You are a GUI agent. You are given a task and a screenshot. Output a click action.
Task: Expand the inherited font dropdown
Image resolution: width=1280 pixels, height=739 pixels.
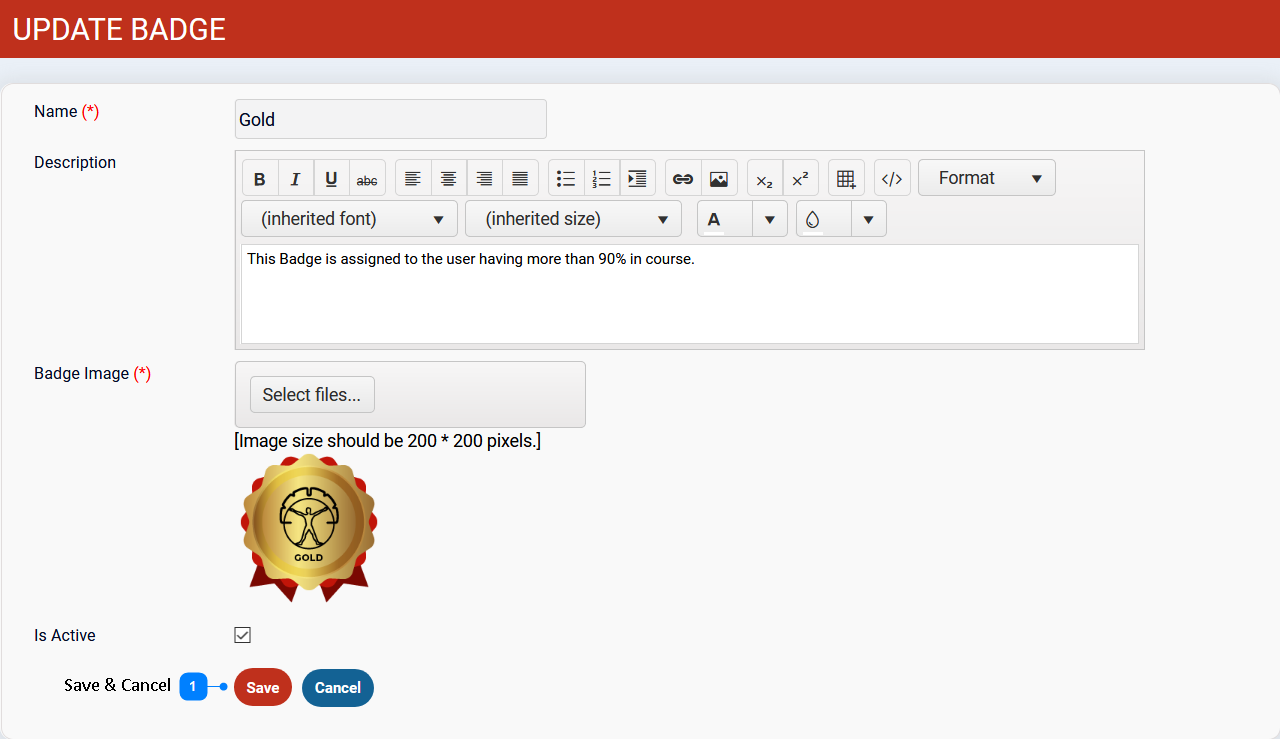349,219
